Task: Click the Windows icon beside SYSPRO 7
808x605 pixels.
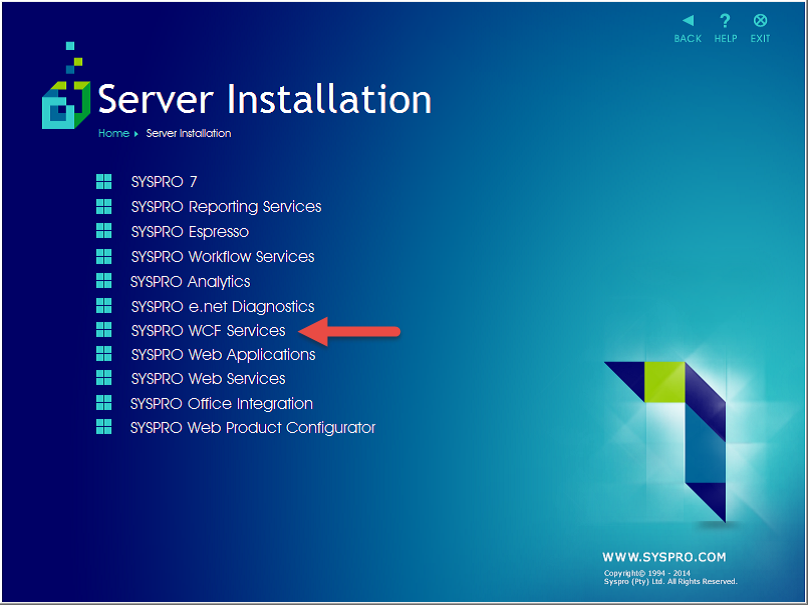Action: (x=104, y=182)
